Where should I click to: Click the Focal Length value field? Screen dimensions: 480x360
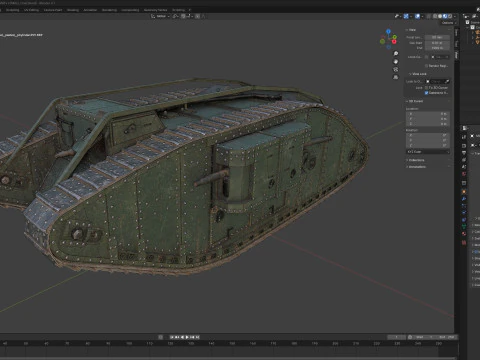point(437,37)
